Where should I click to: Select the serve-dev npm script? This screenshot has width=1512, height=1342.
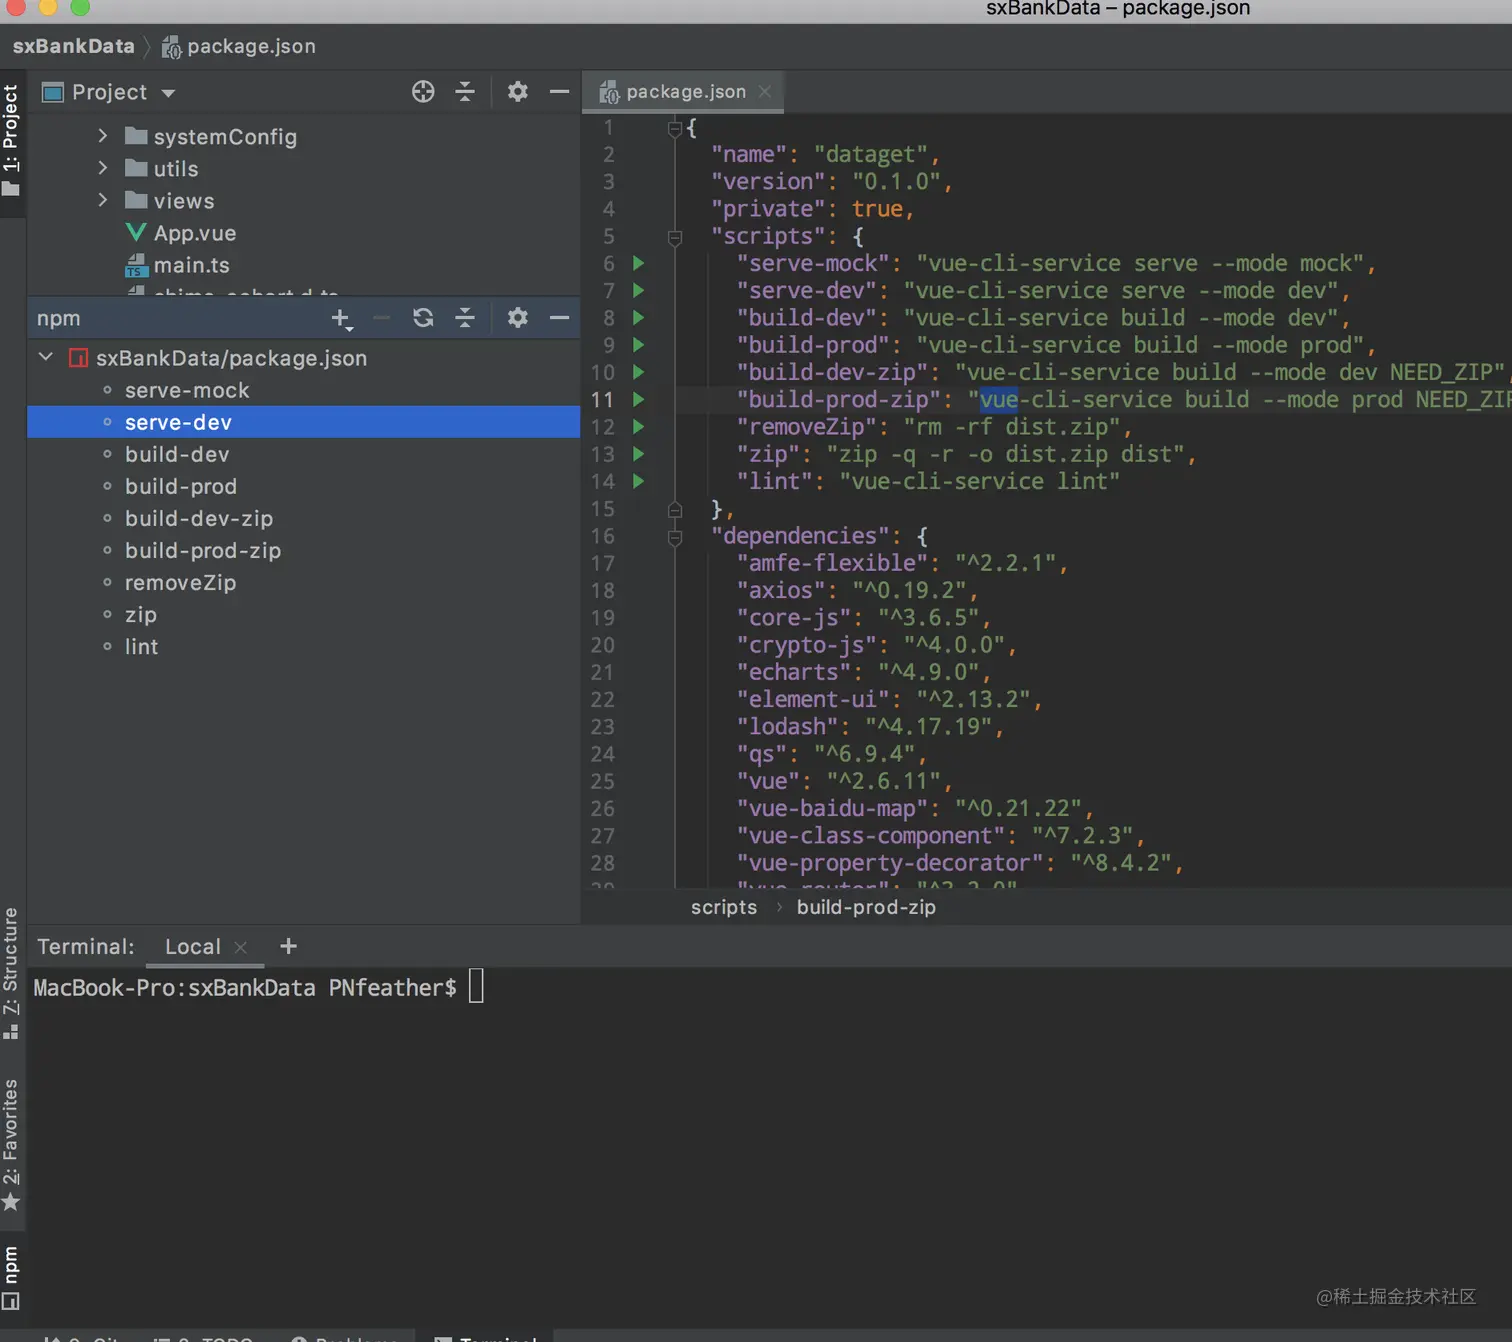coord(304,422)
